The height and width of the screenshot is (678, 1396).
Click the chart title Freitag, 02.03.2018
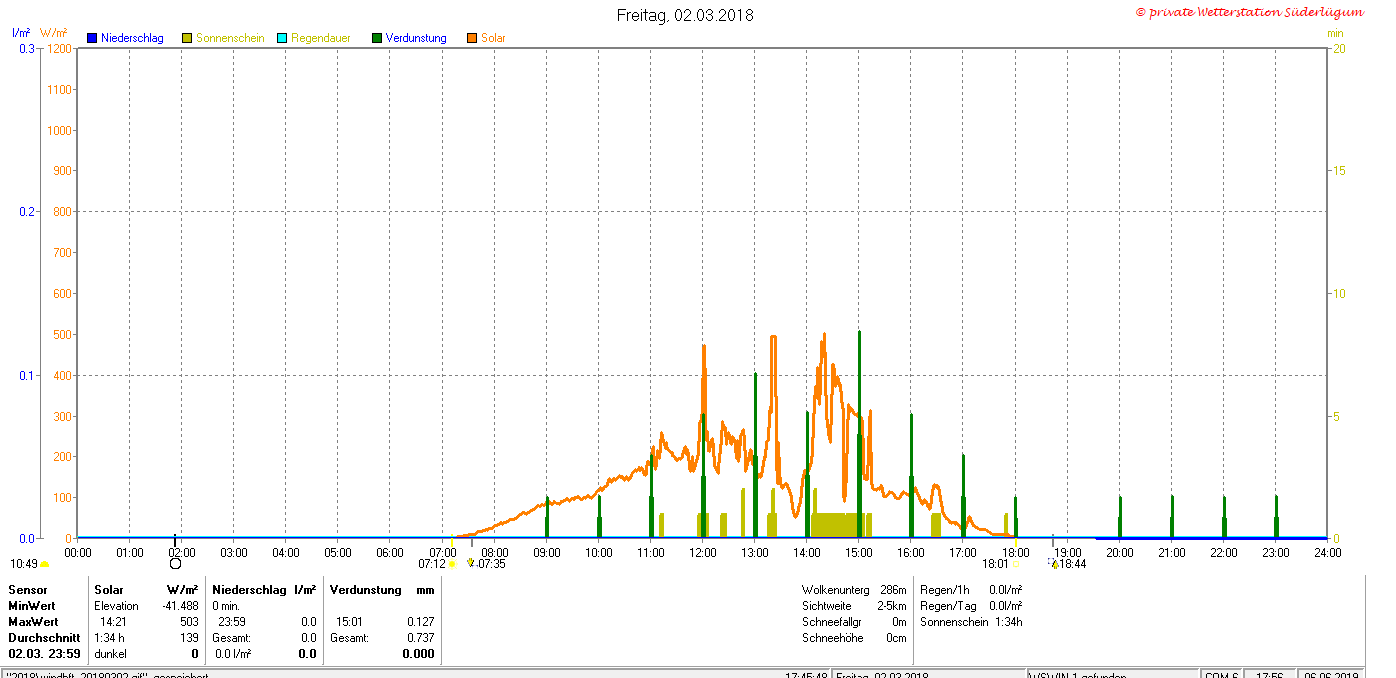click(685, 15)
